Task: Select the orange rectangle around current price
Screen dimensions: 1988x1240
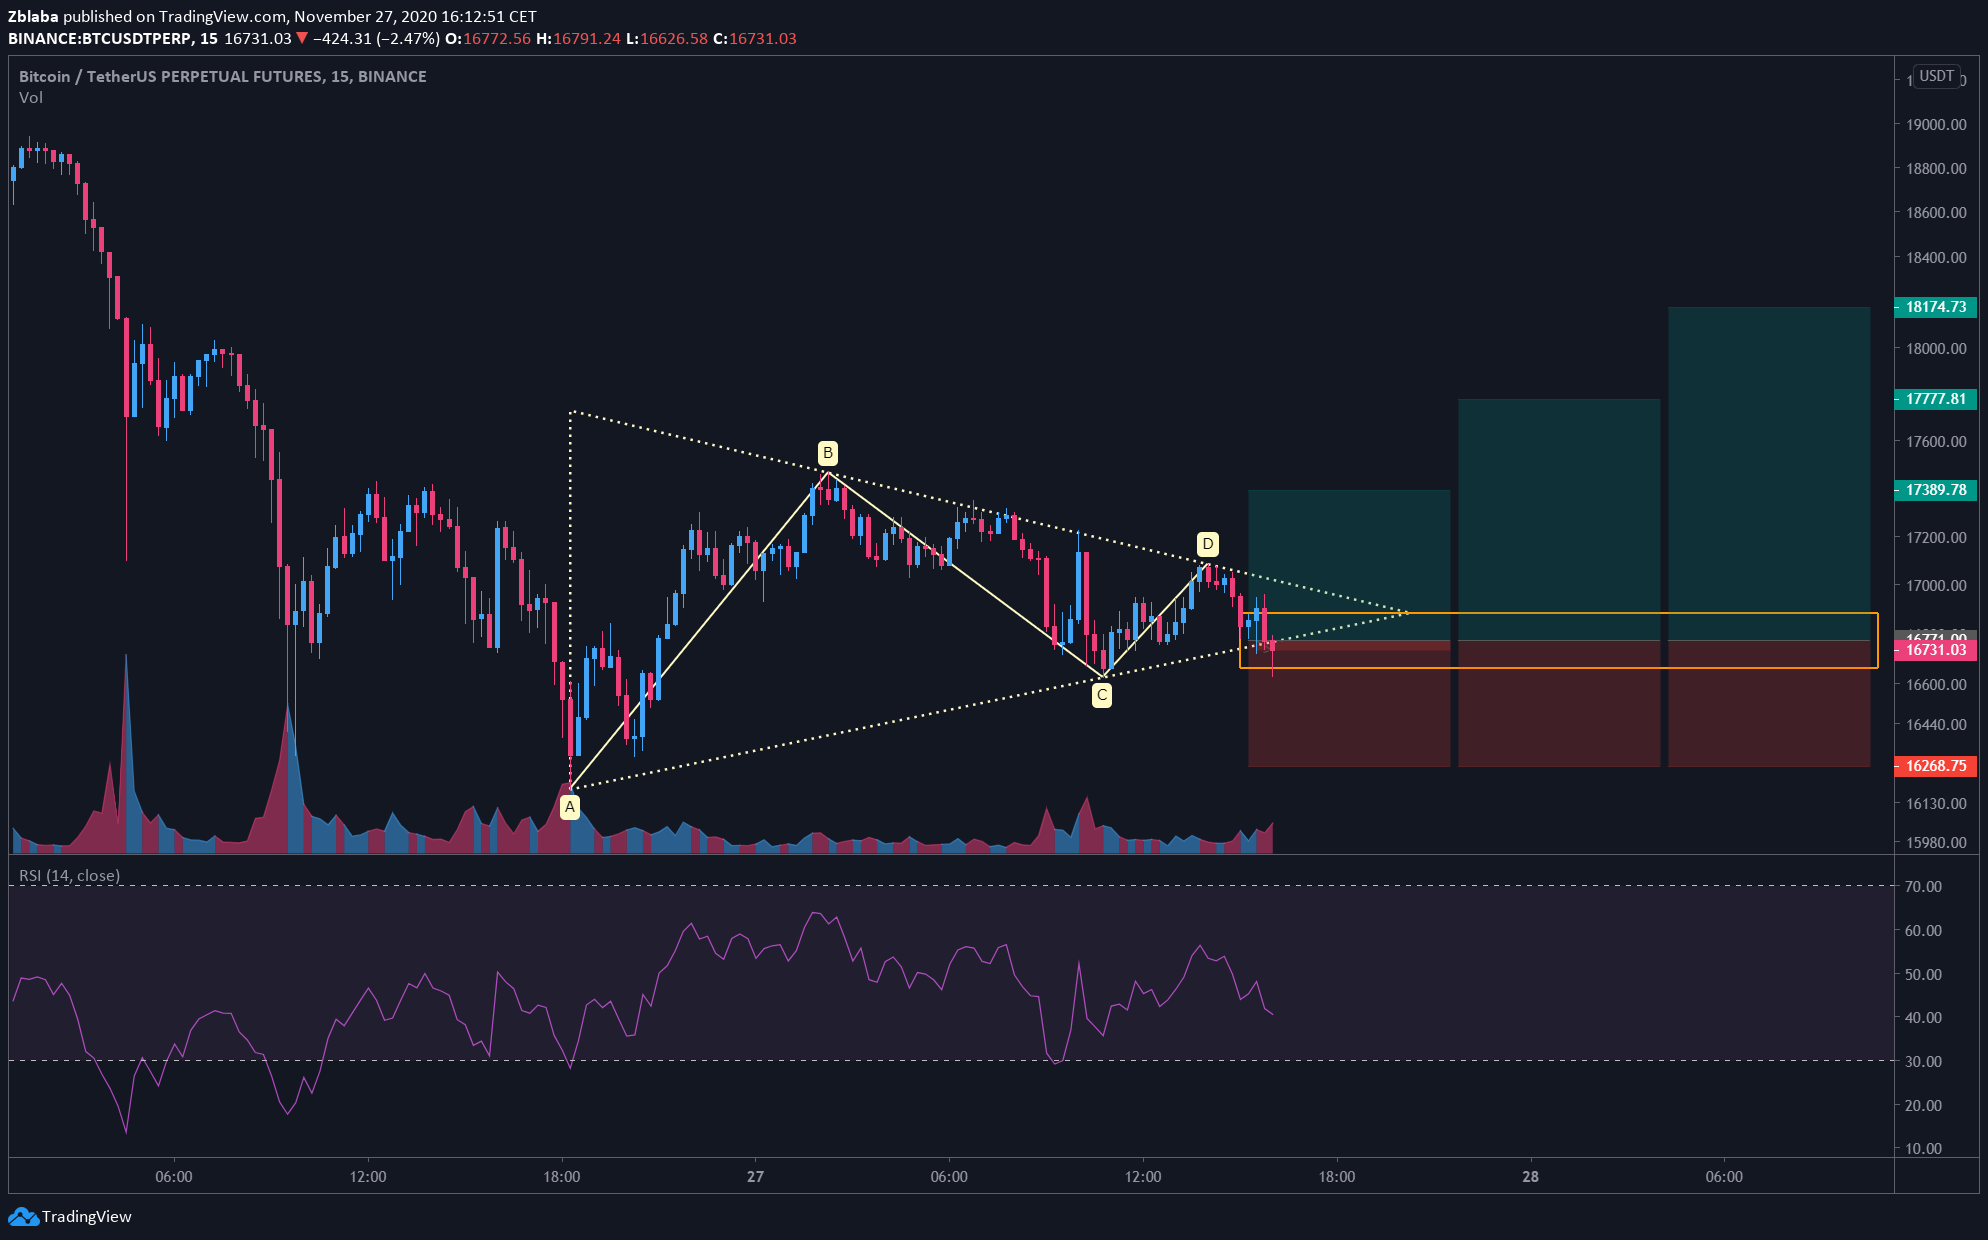Action: (x=1559, y=640)
